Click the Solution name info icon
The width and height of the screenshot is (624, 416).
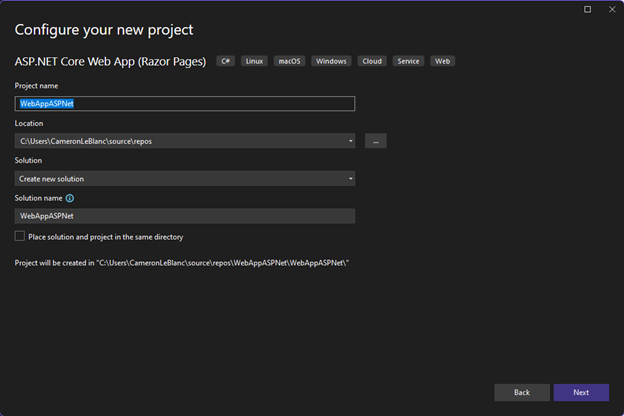click(x=70, y=198)
